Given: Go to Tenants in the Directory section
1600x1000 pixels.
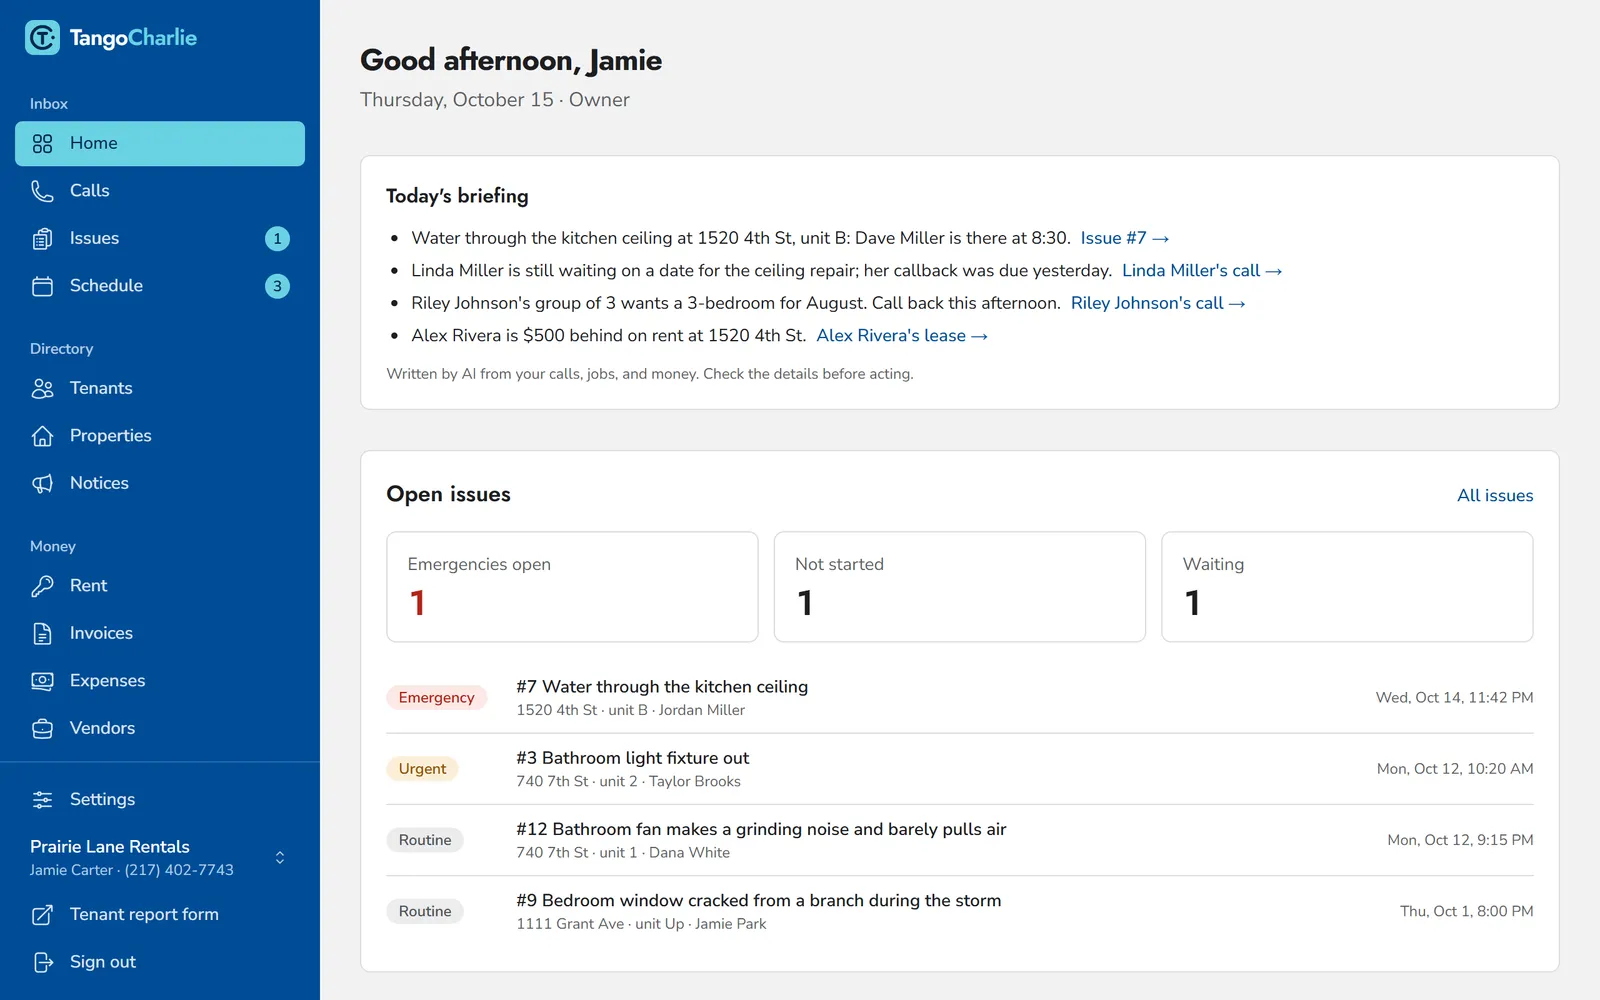Looking at the screenshot, I should coord(160,389).
